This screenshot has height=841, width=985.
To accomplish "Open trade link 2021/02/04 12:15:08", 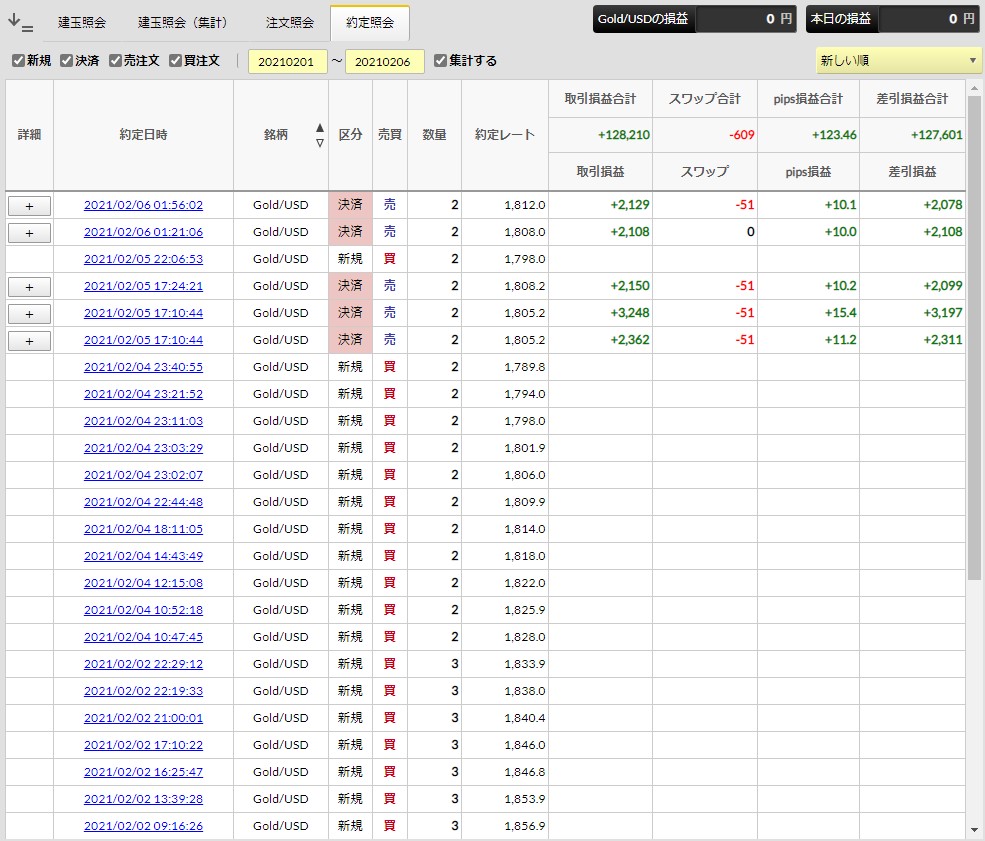I will point(143,583).
